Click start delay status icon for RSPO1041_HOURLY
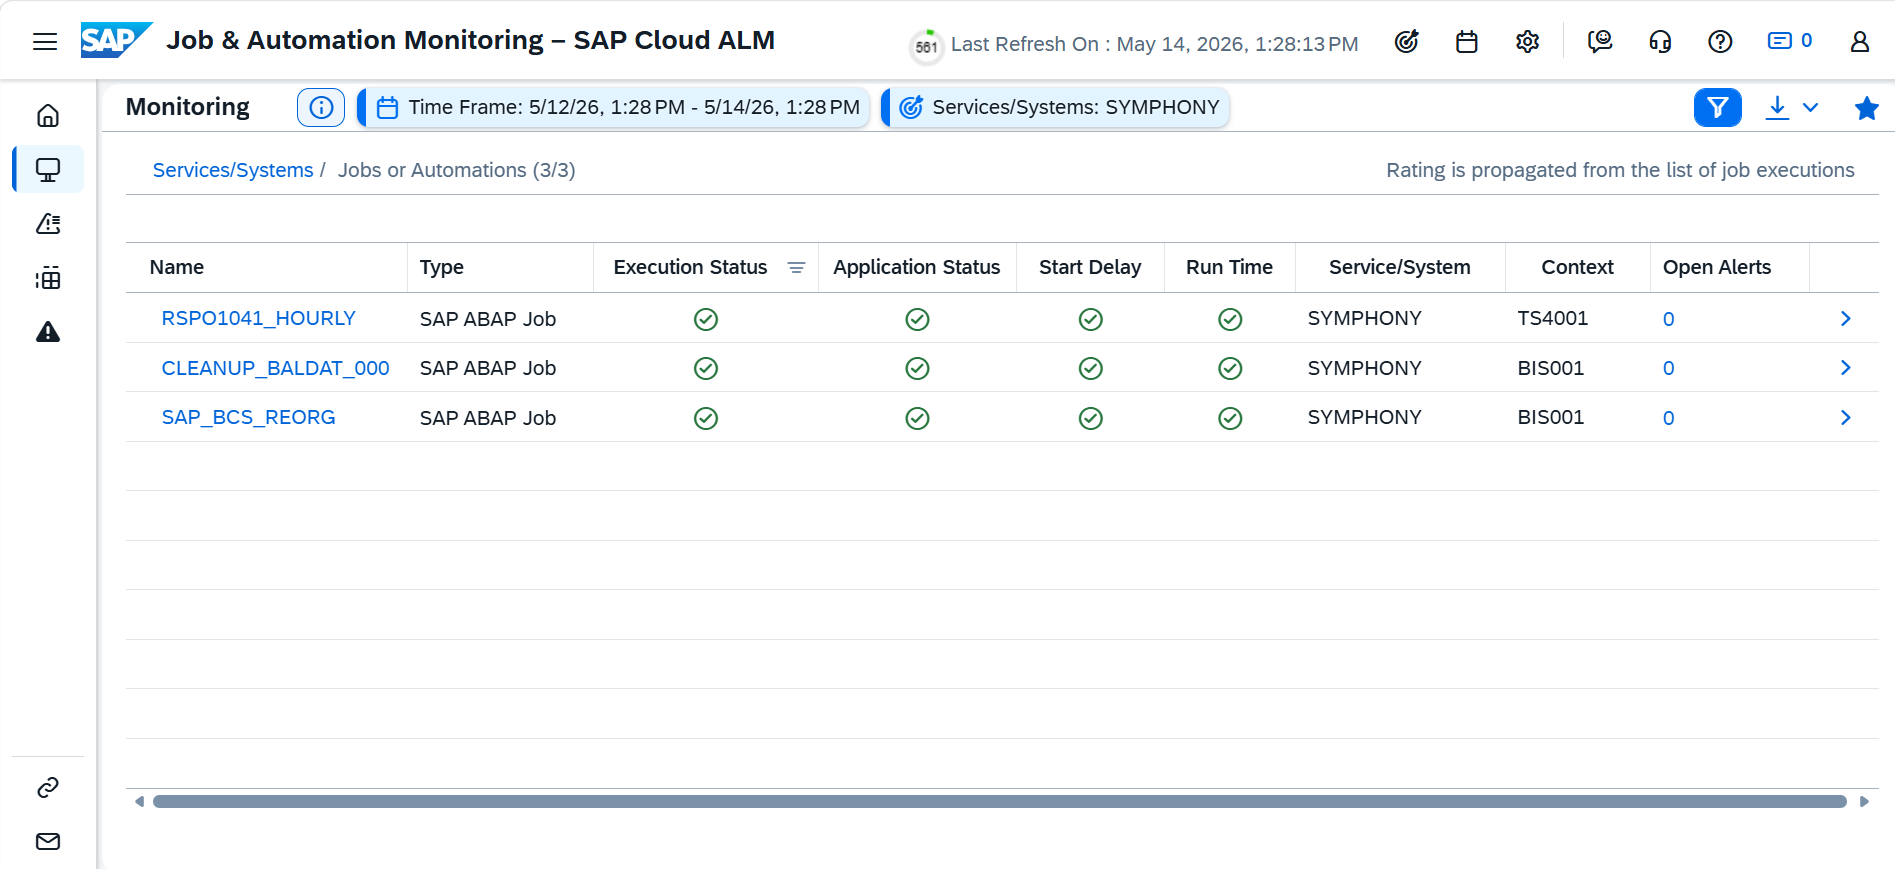 pyautogui.click(x=1090, y=319)
